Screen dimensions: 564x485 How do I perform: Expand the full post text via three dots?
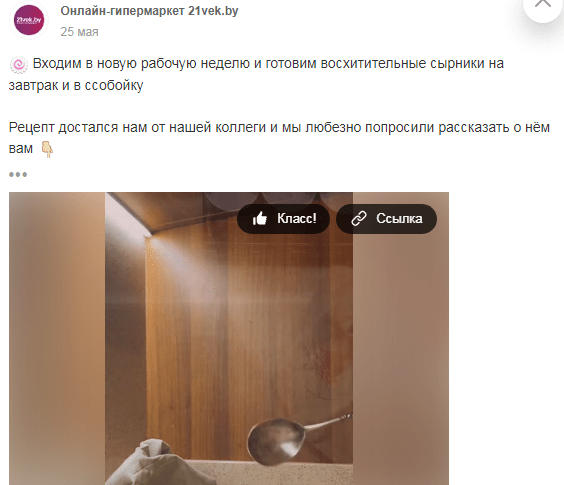pos(18,174)
